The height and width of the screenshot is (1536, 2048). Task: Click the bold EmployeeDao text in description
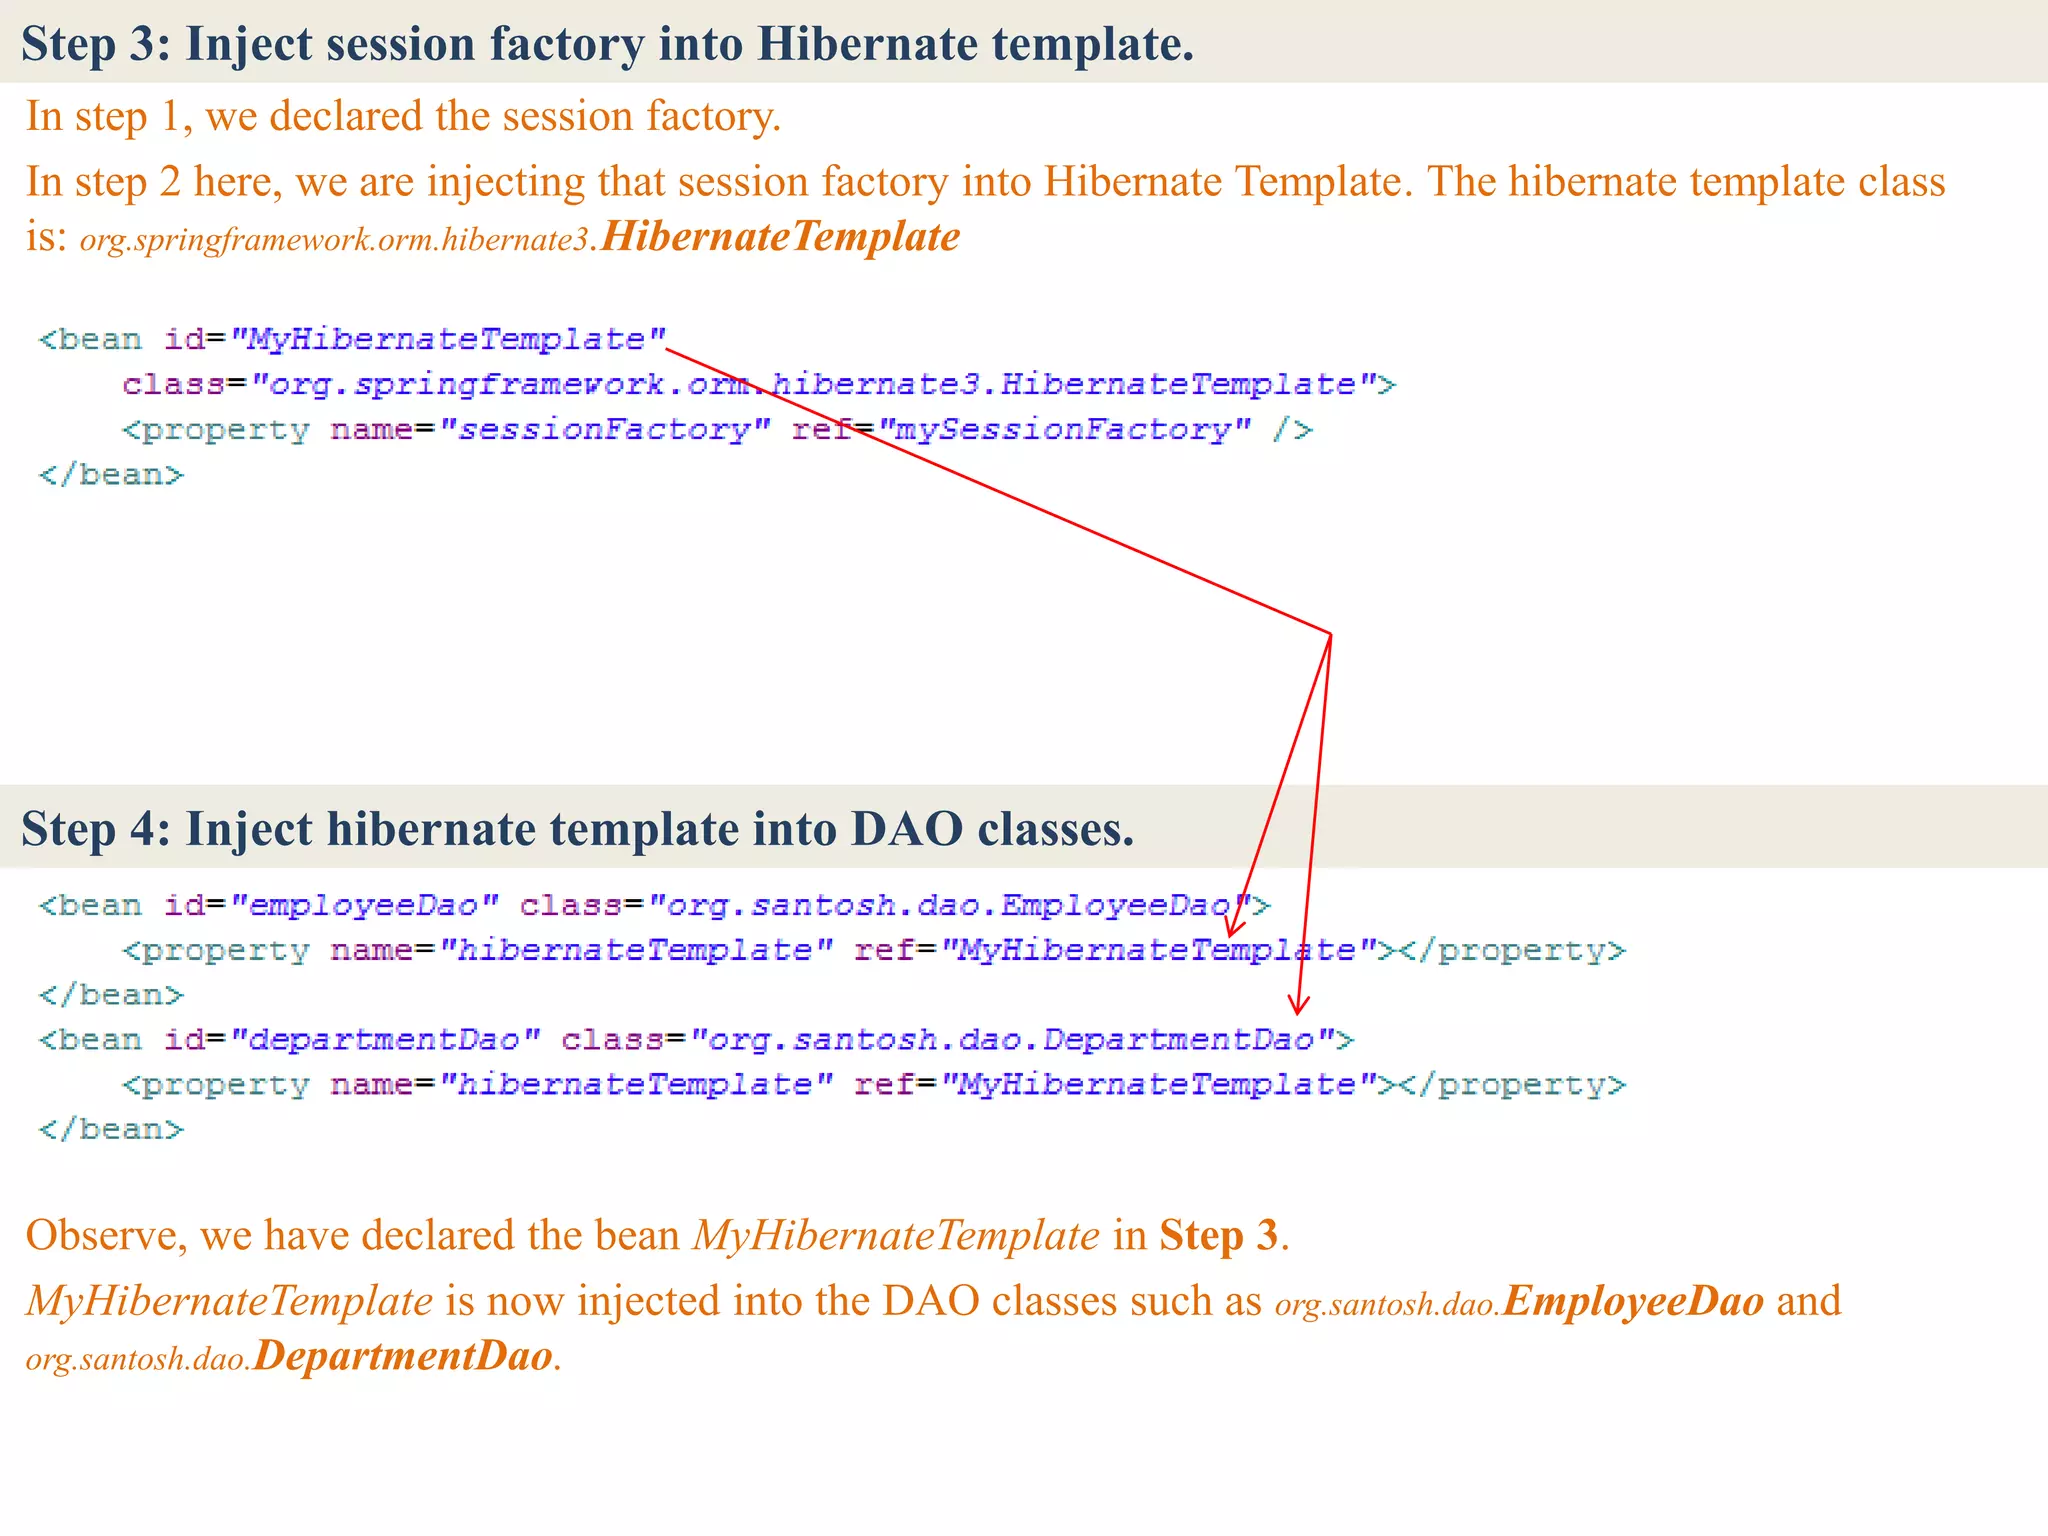tap(1632, 1301)
